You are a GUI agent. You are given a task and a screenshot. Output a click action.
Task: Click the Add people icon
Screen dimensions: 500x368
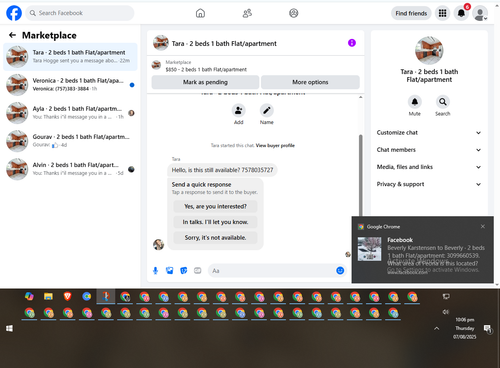(239, 110)
